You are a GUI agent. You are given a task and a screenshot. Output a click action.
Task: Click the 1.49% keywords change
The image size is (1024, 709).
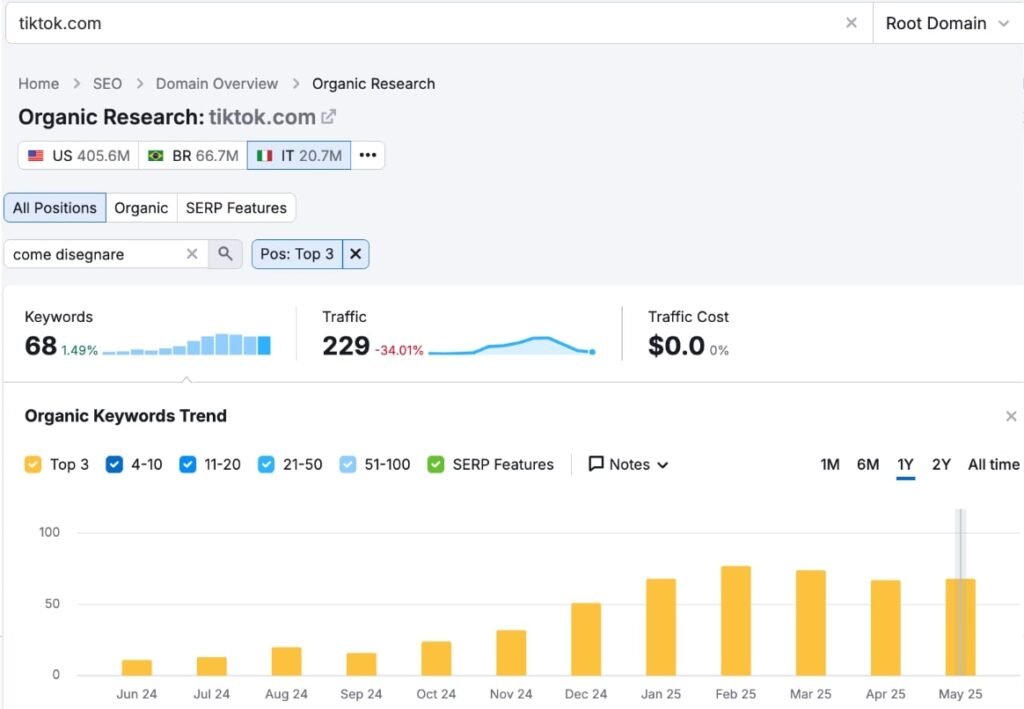click(80, 350)
